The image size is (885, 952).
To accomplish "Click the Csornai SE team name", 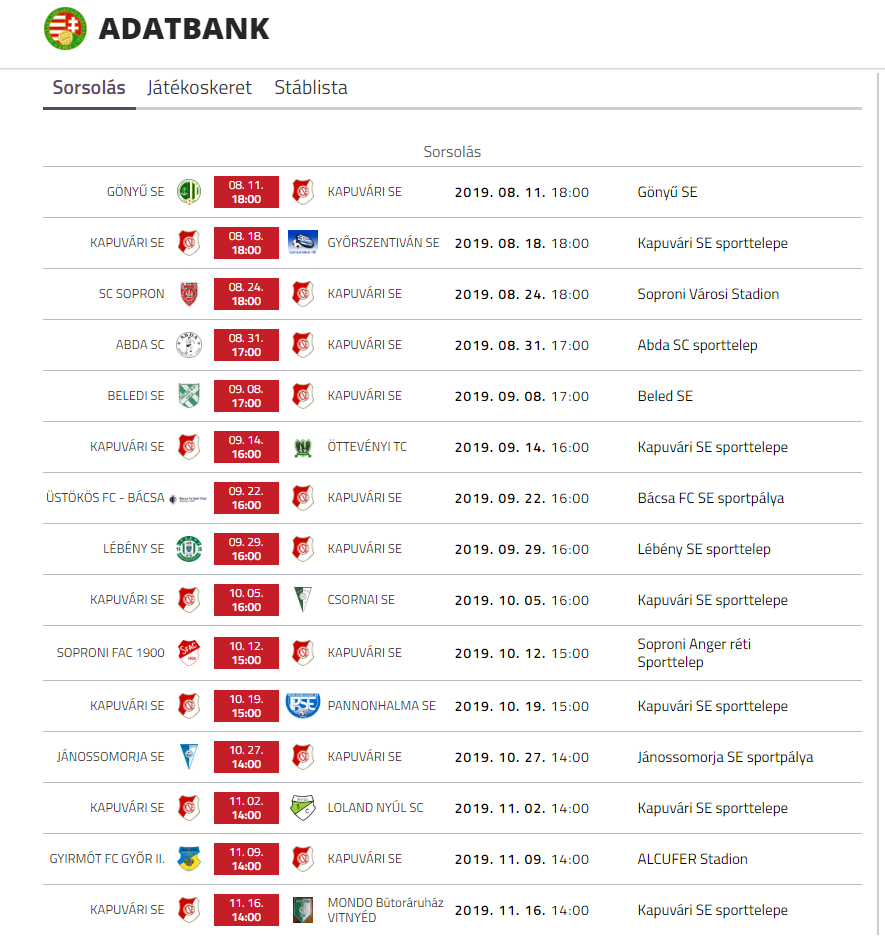I will [361, 600].
